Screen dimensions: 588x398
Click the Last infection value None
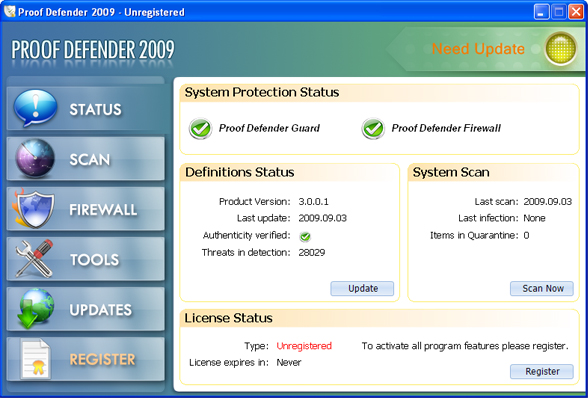click(x=534, y=218)
